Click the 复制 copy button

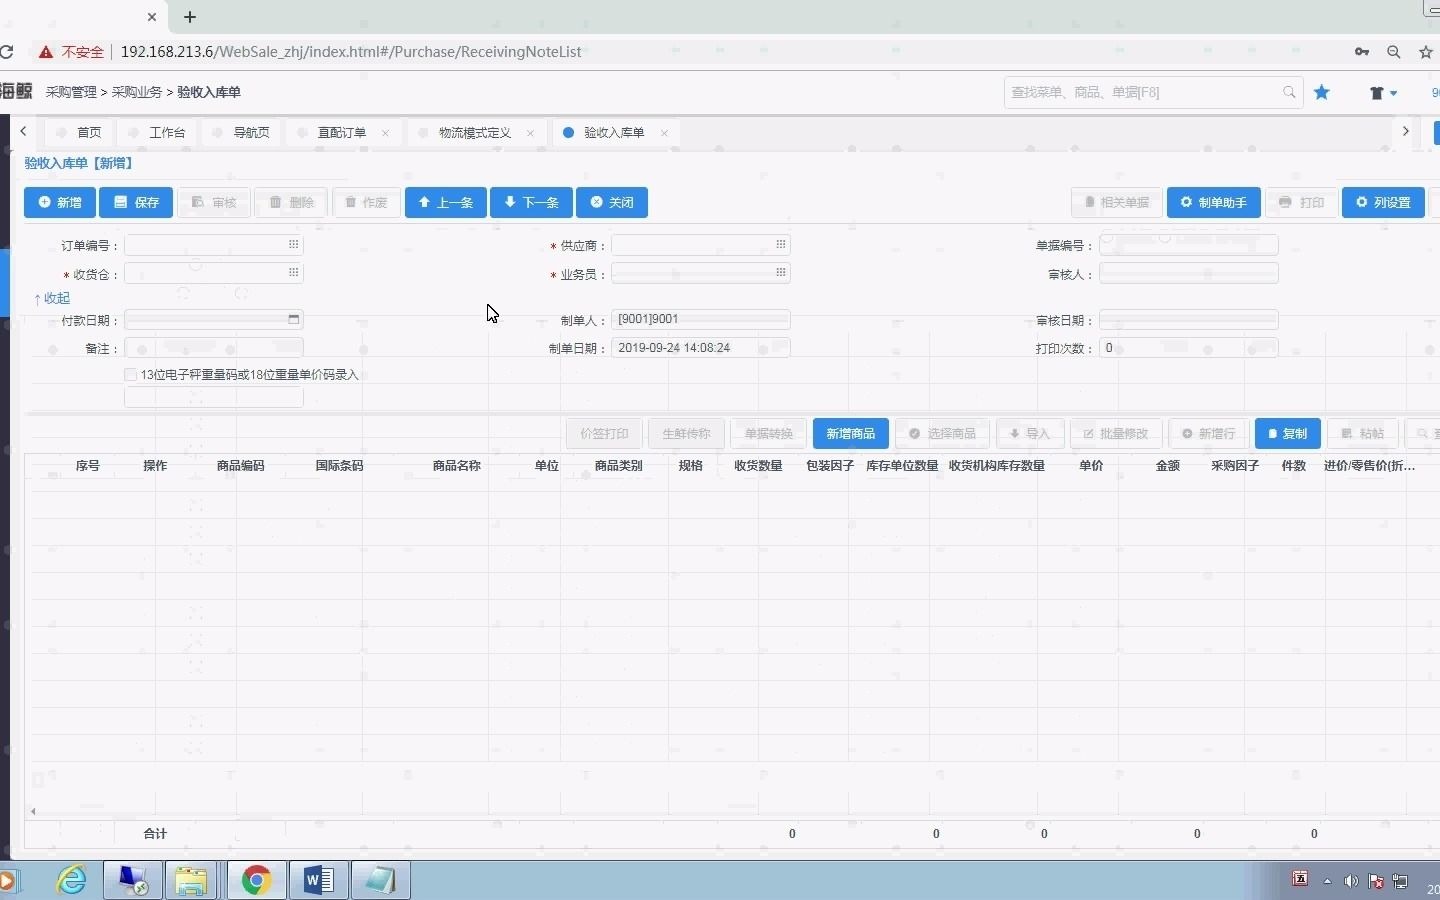coord(1288,433)
